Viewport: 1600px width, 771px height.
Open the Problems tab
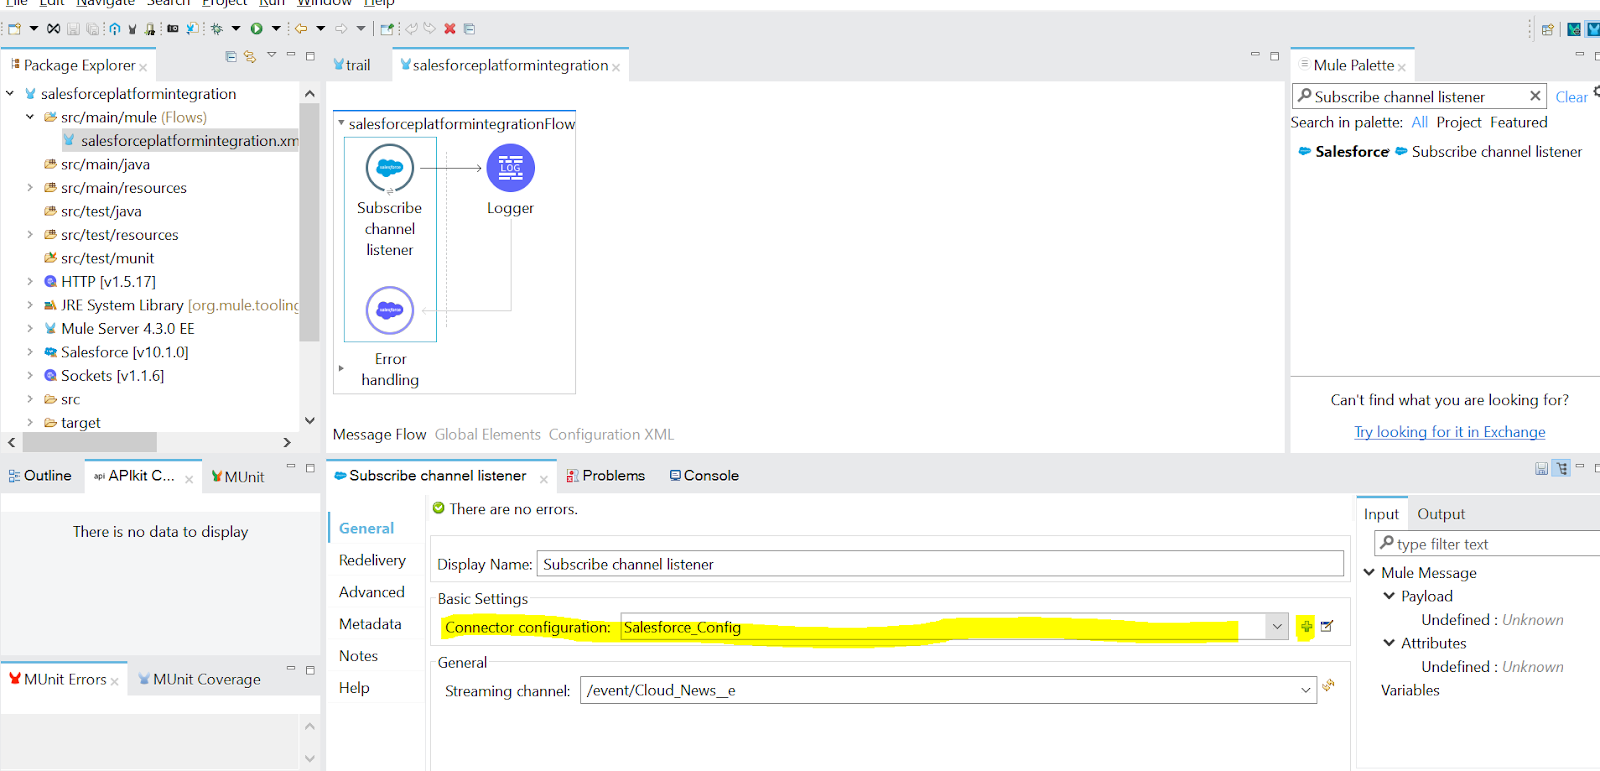pyautogui.click(x=606, y=475)
